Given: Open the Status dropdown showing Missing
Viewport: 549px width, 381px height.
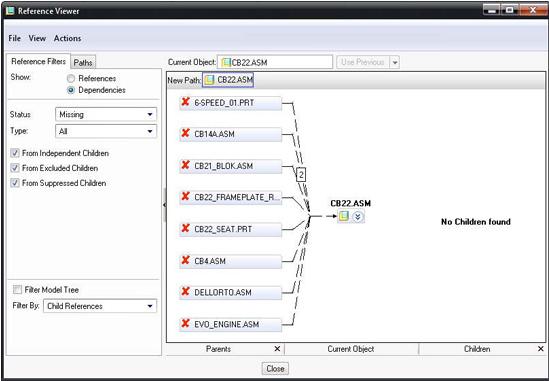Looking at the screenshot, I should [106, 115].
